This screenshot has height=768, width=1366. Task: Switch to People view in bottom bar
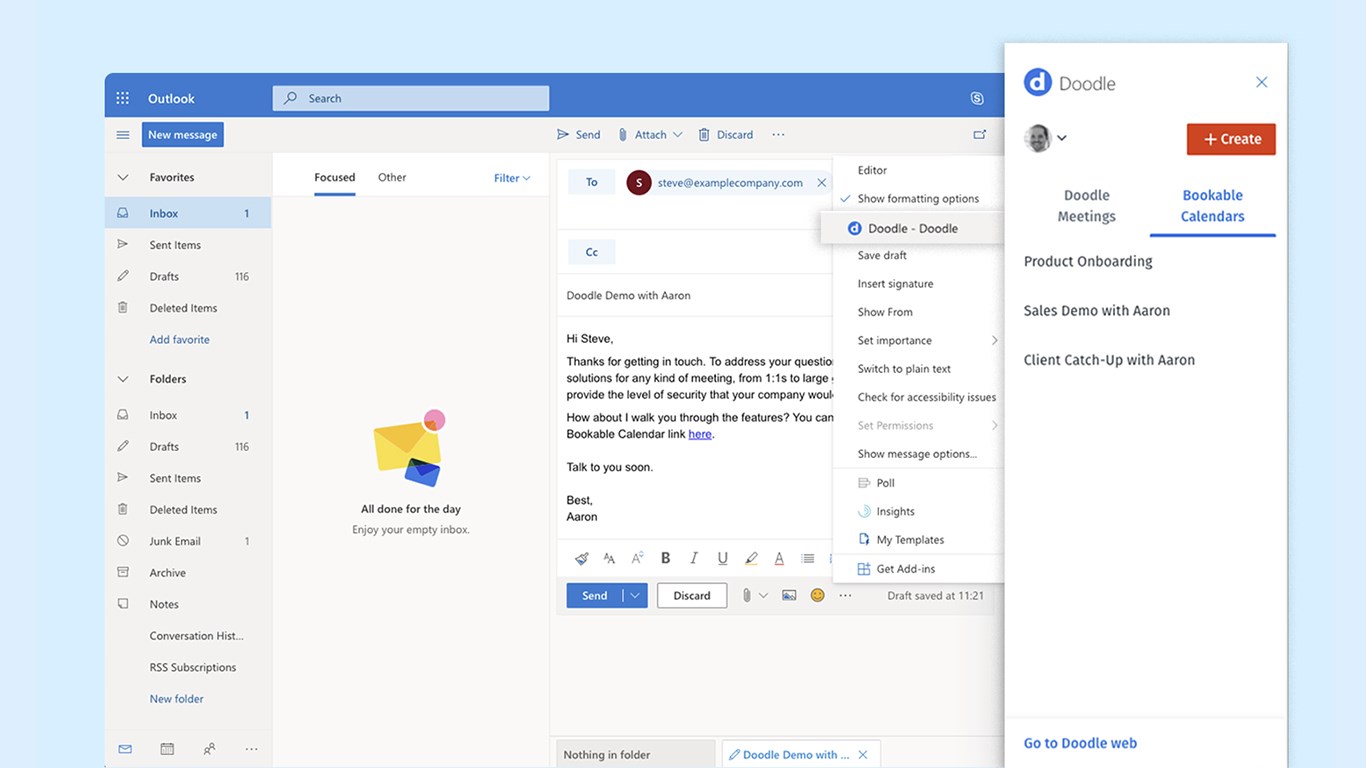click(209, 749)
